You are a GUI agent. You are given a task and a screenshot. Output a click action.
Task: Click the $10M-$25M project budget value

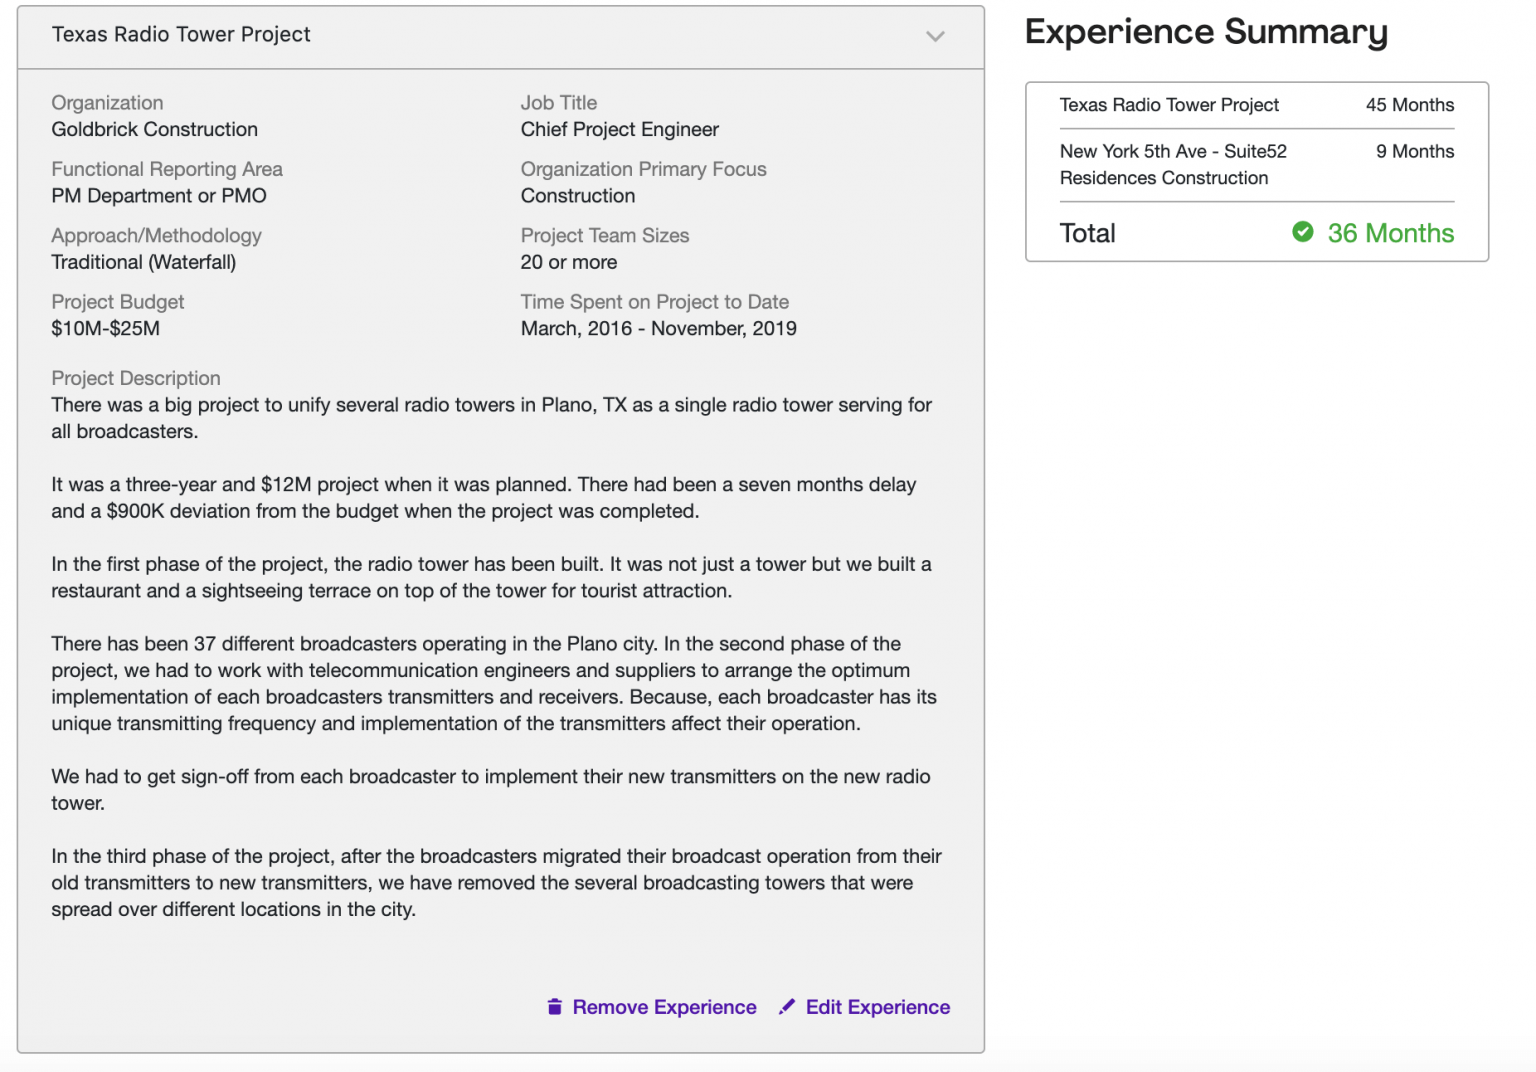coord(105,328)
